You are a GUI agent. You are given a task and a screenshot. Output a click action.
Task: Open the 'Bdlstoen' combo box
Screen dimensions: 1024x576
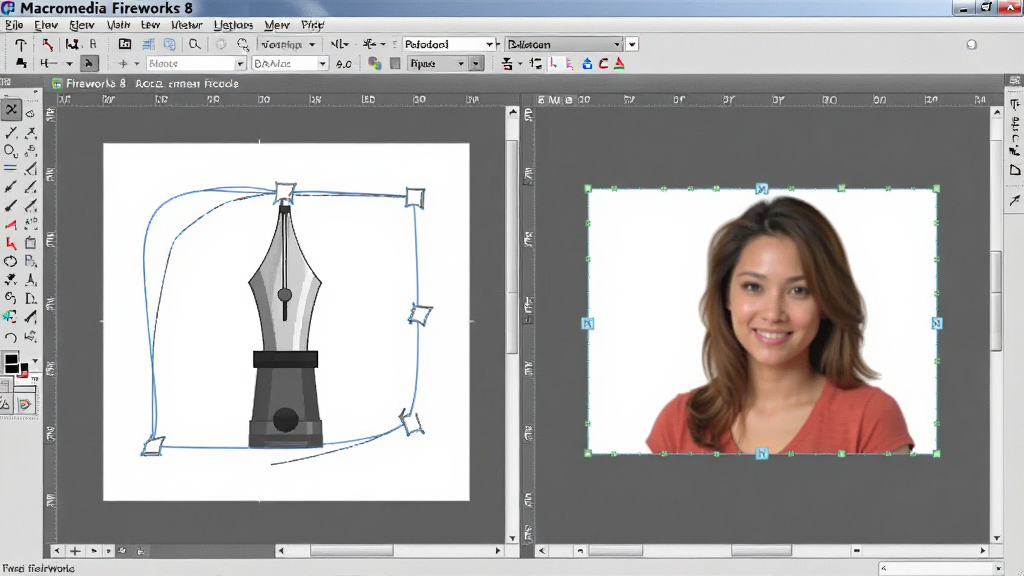564,44
